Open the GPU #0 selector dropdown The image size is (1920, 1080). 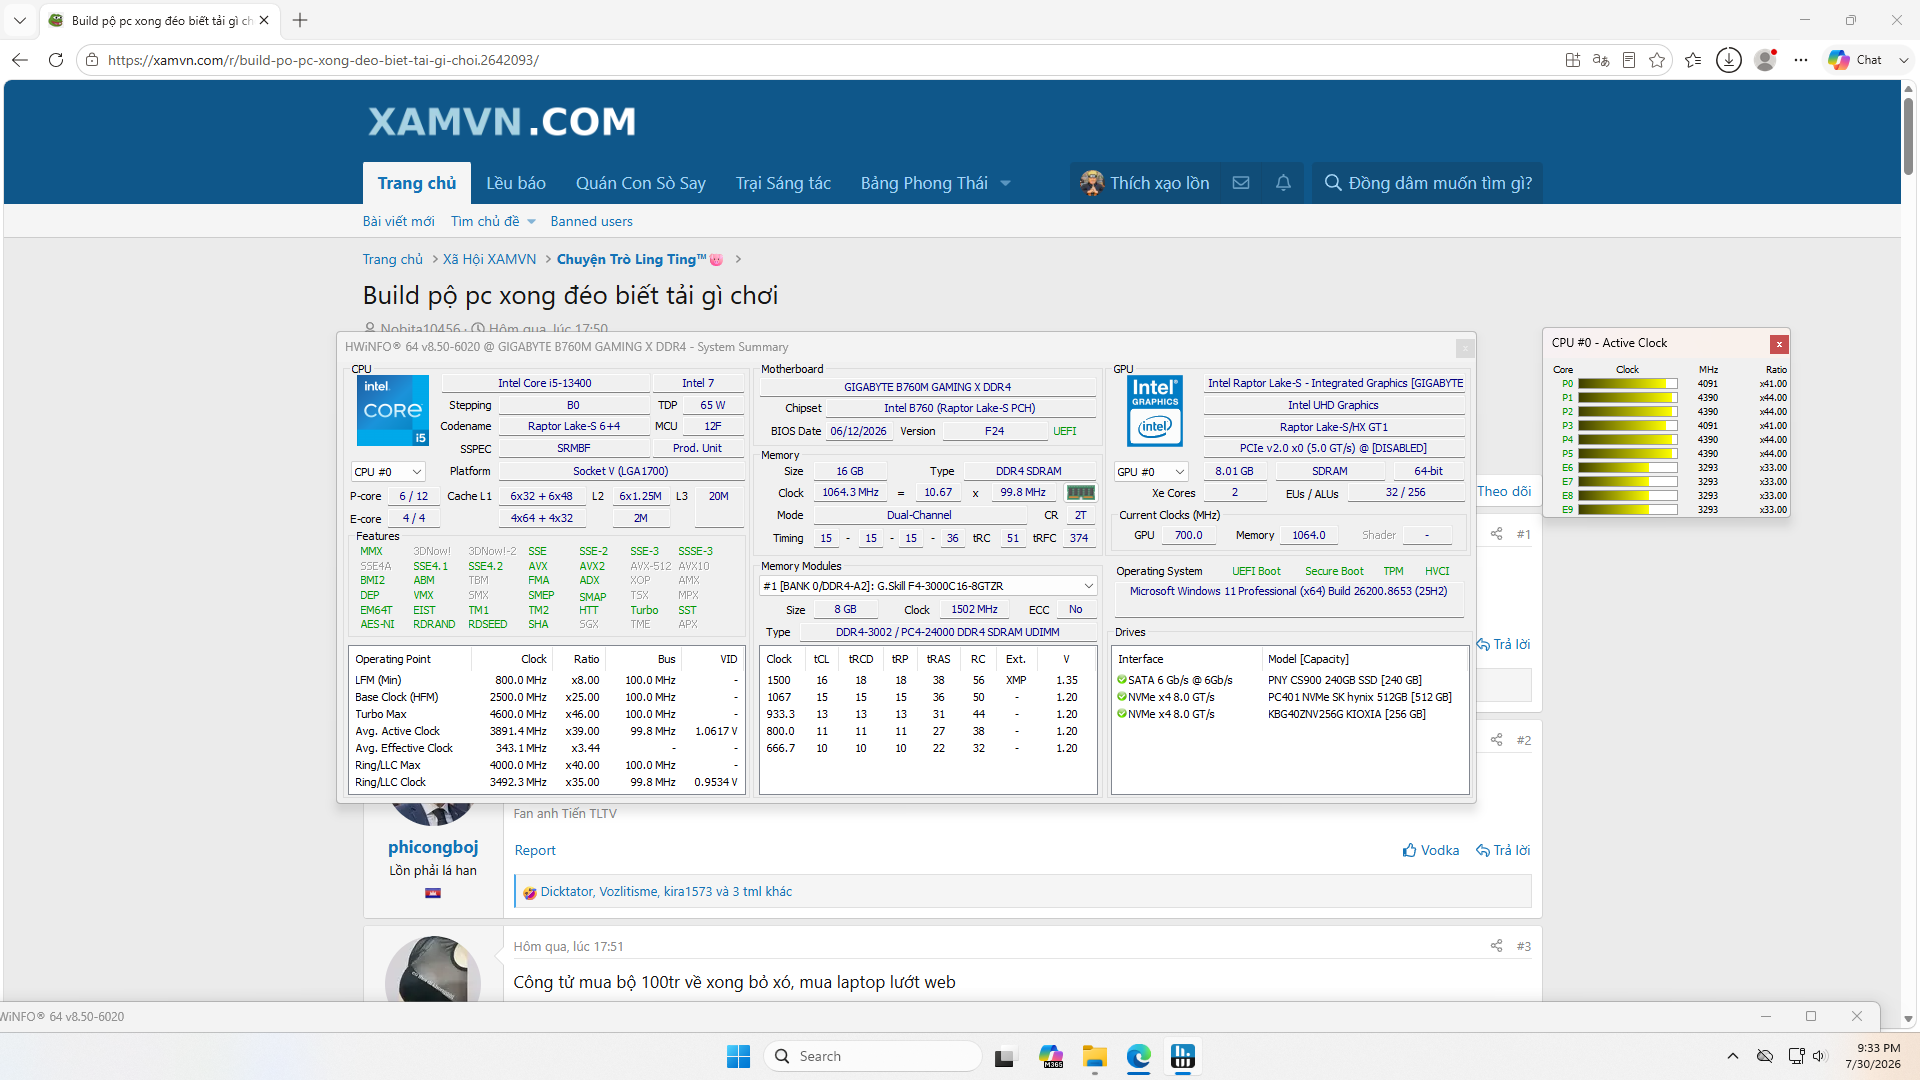tap(1151, 472)
